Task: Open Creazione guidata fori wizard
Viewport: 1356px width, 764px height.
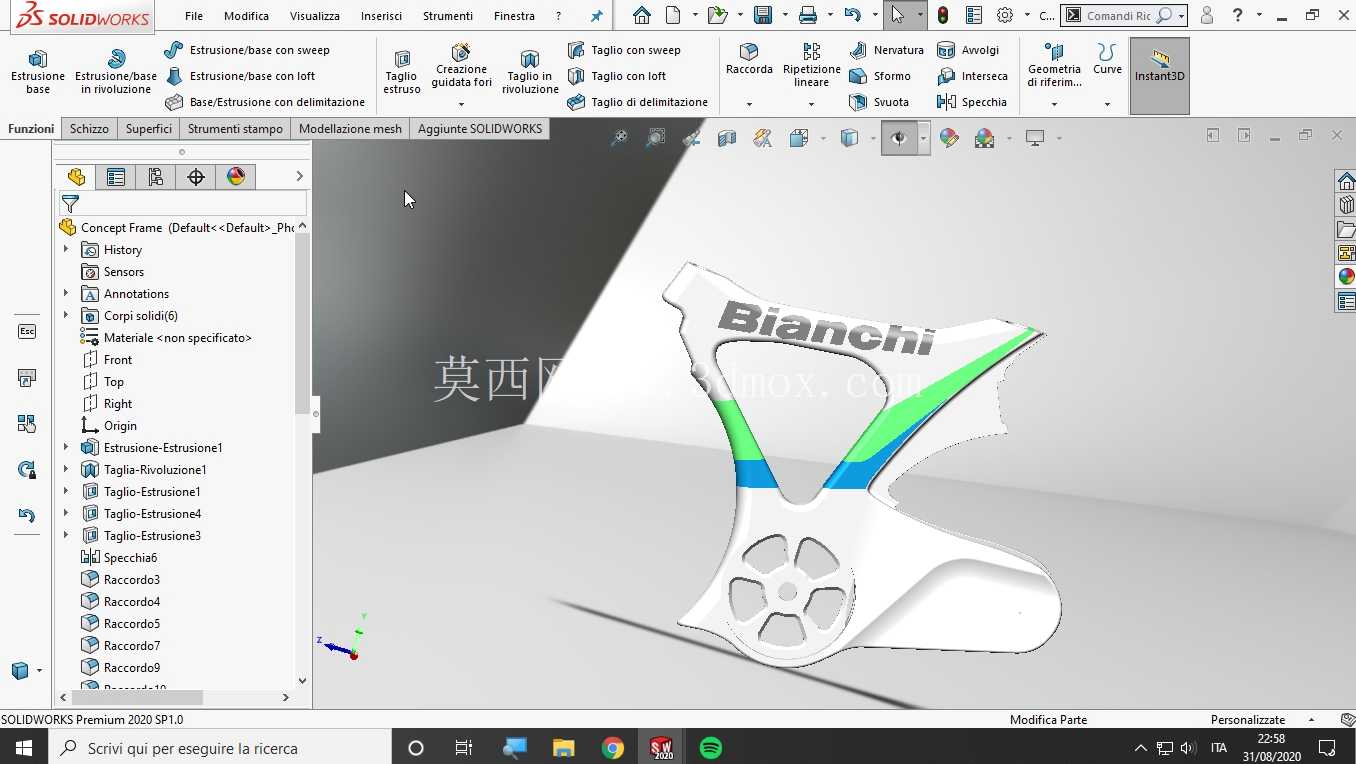Action: coord(461,67)
